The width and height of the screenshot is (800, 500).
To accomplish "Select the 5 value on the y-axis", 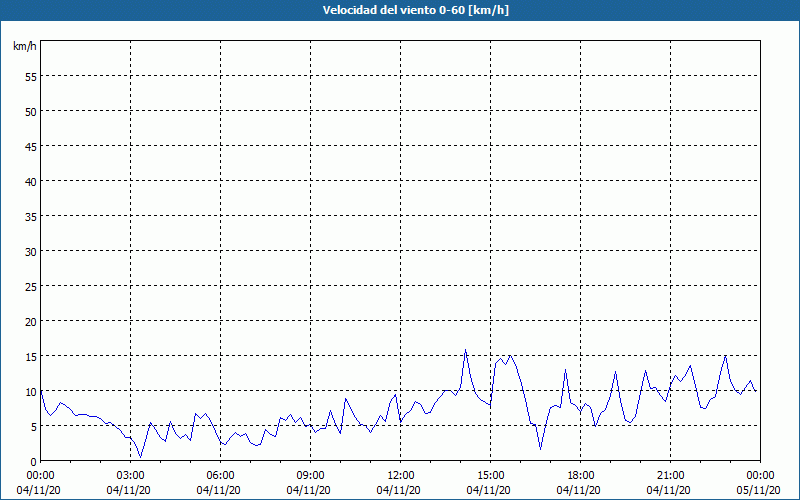I will click(x=34, y=427).
